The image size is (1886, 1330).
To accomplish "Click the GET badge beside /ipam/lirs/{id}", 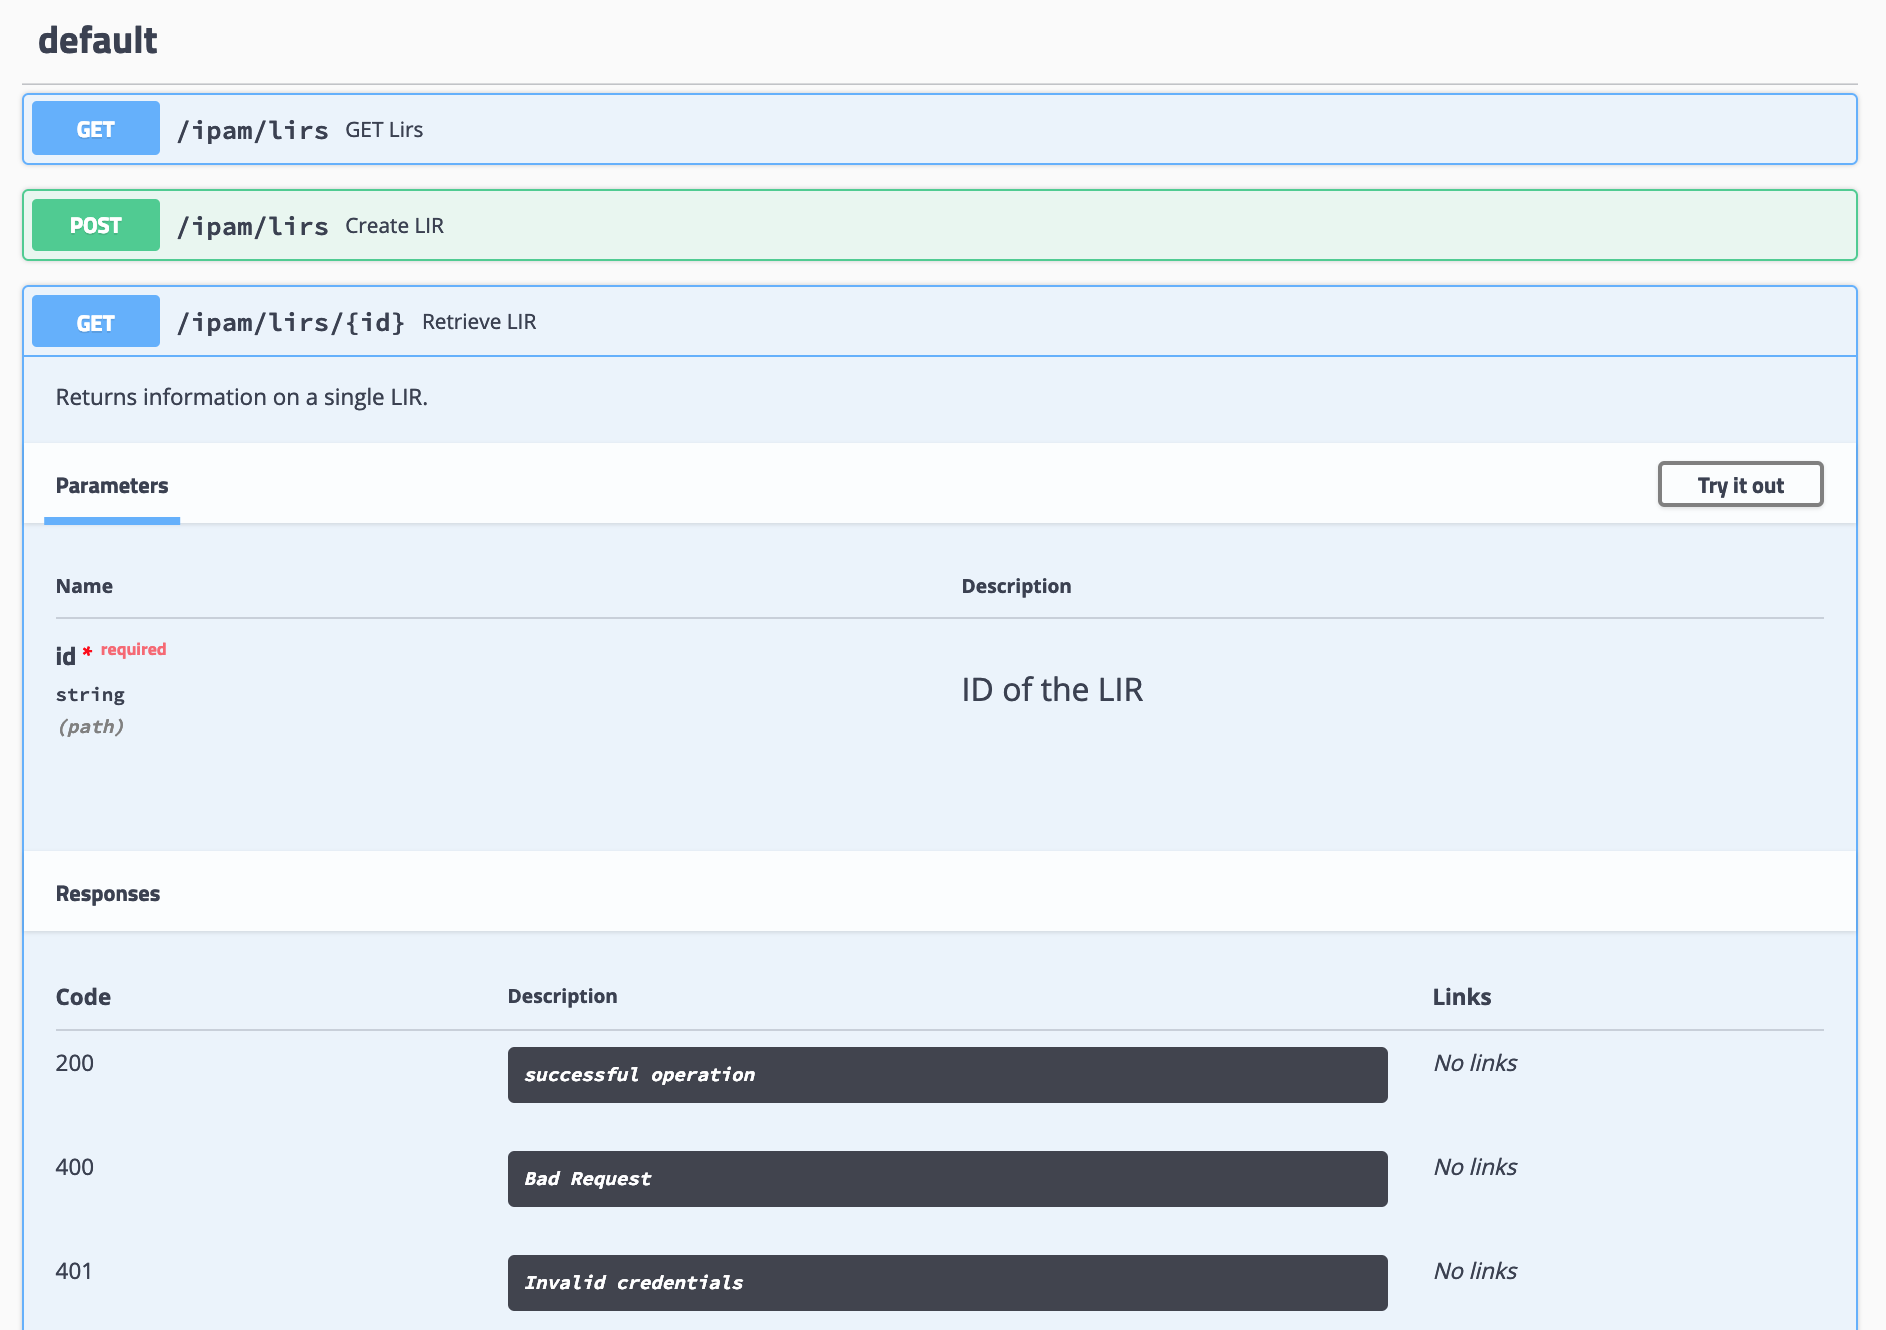I will 96,322.
